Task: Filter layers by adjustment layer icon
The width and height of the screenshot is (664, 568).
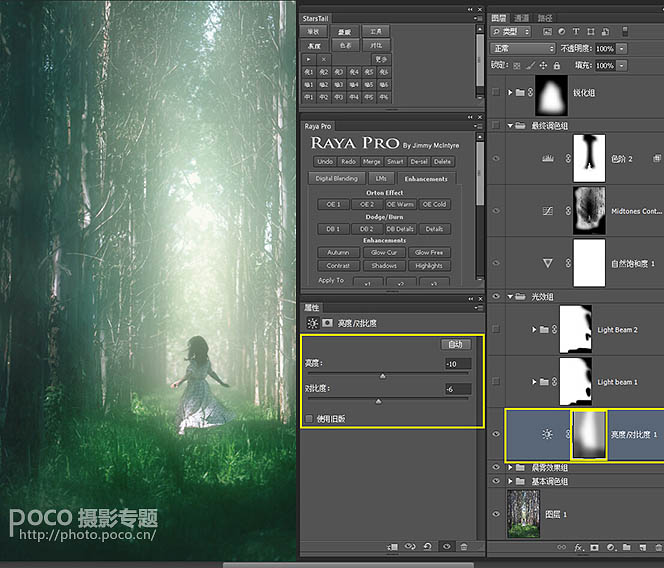Action: click(562, 31)
